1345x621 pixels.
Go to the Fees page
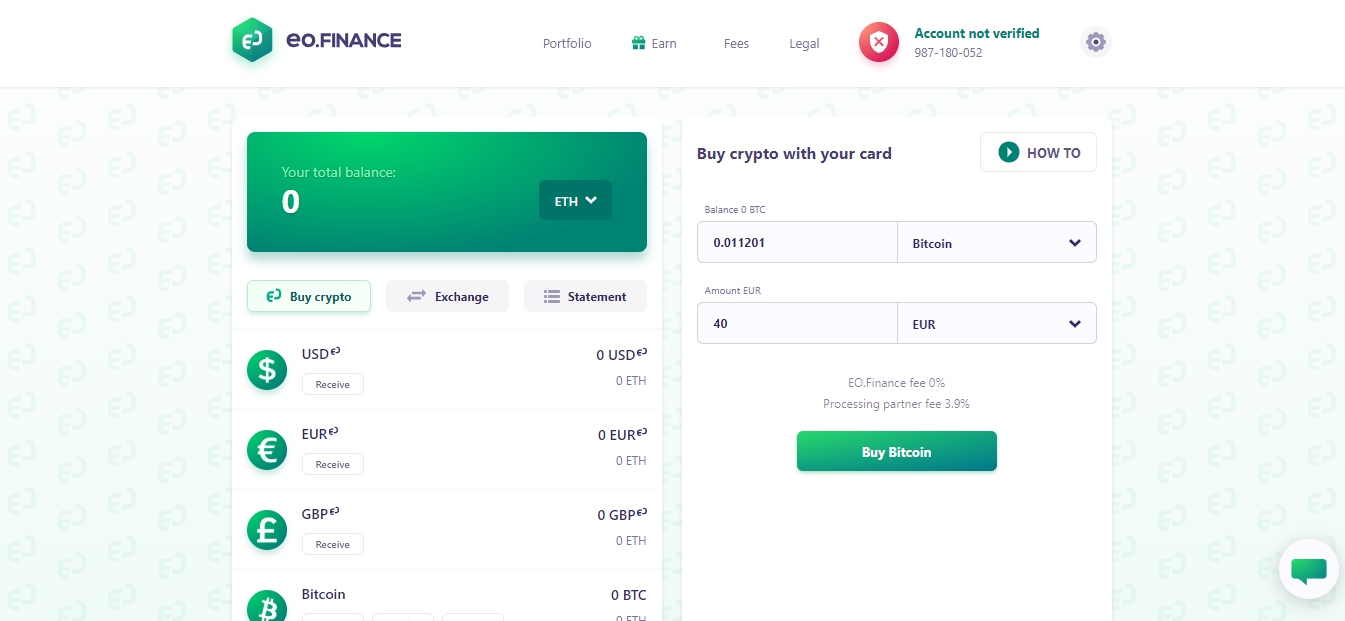coord(736,43)
